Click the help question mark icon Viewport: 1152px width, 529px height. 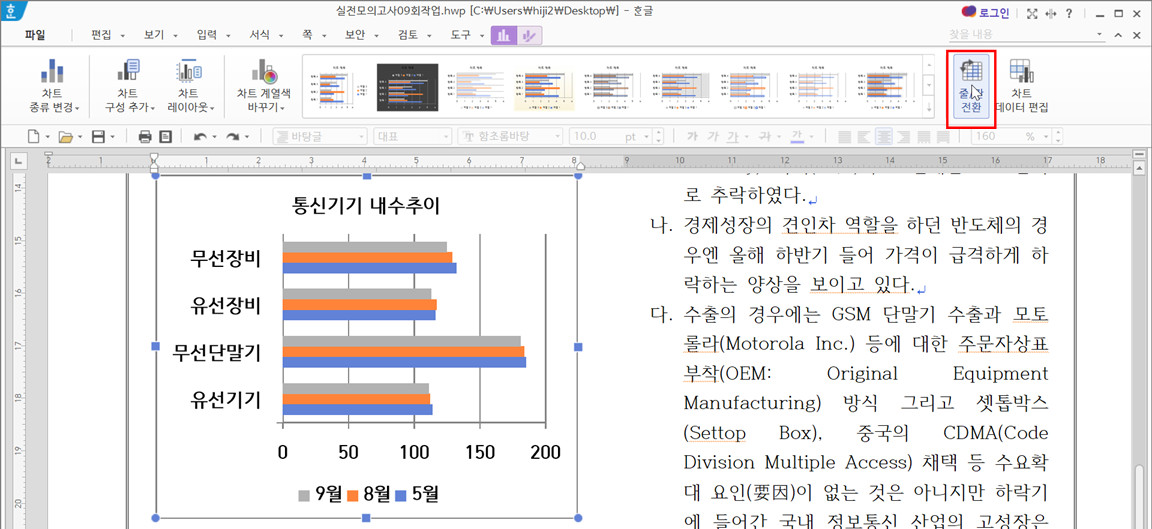point(1068,13)
